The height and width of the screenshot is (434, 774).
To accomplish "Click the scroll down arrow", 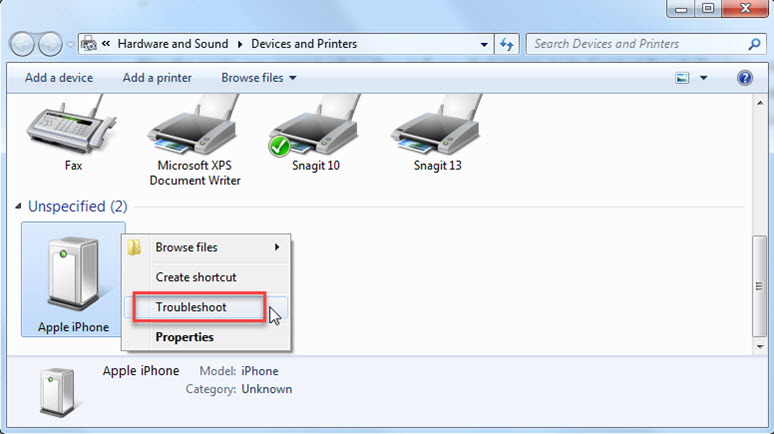I will coord(760,347).
